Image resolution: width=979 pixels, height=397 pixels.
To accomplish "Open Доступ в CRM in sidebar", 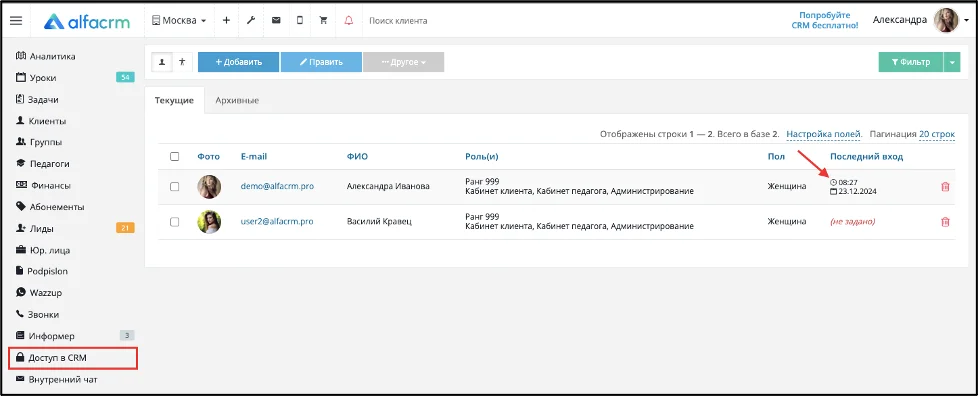I will pyautogui.click(x=73, y=358).
